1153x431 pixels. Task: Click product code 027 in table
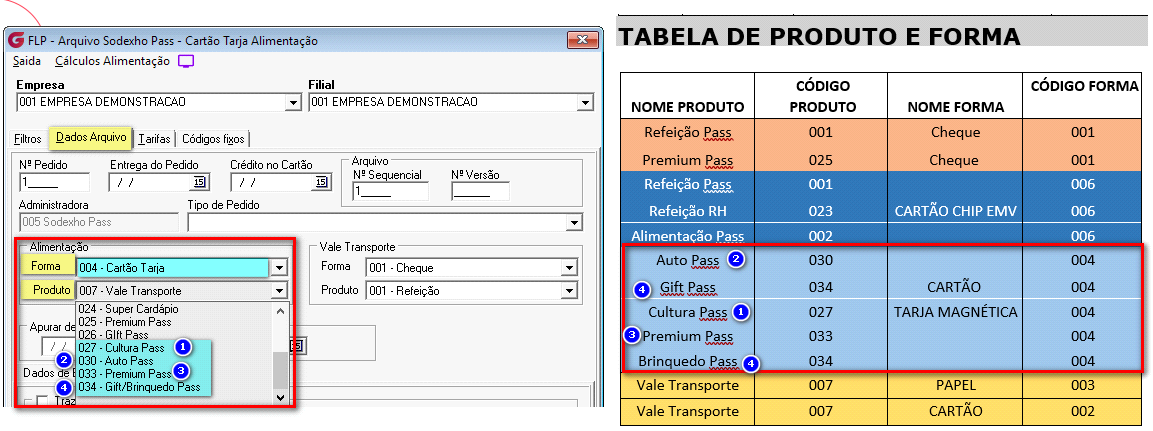coord(821,312)
